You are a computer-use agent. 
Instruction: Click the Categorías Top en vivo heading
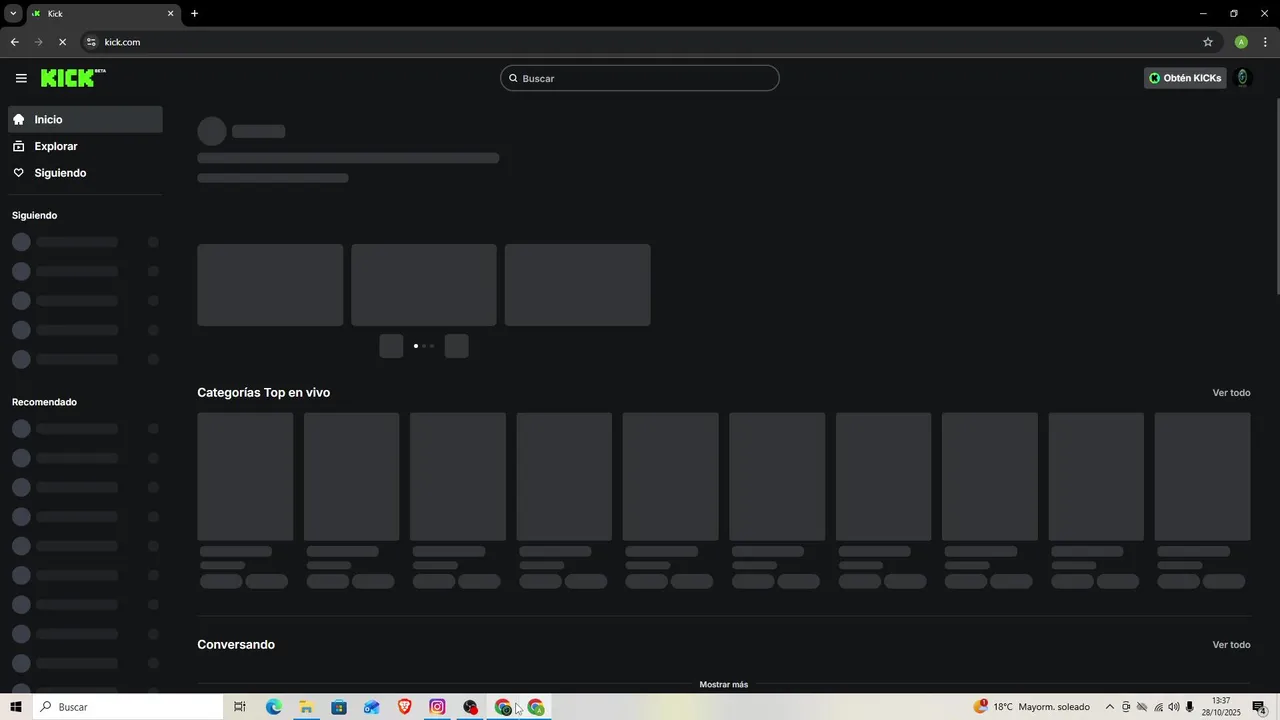pyautogui.click(x=263, y=393)
